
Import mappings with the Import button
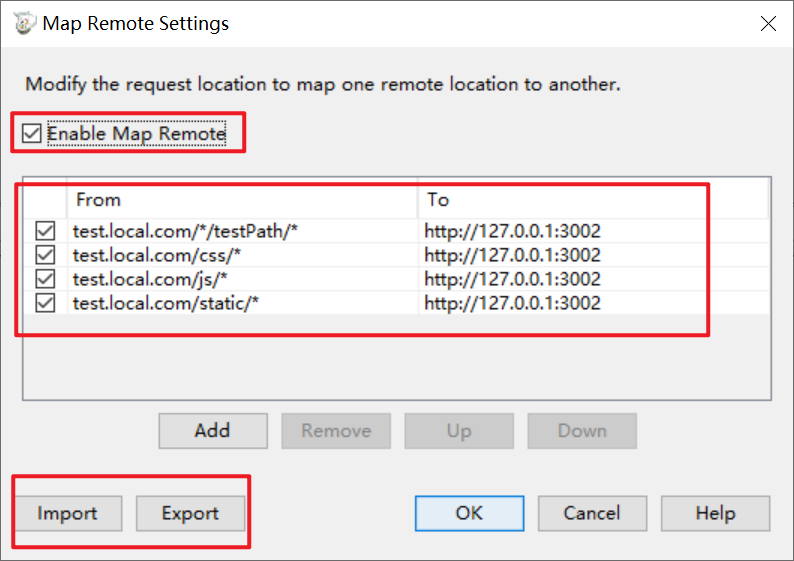[x=68, y=513]
